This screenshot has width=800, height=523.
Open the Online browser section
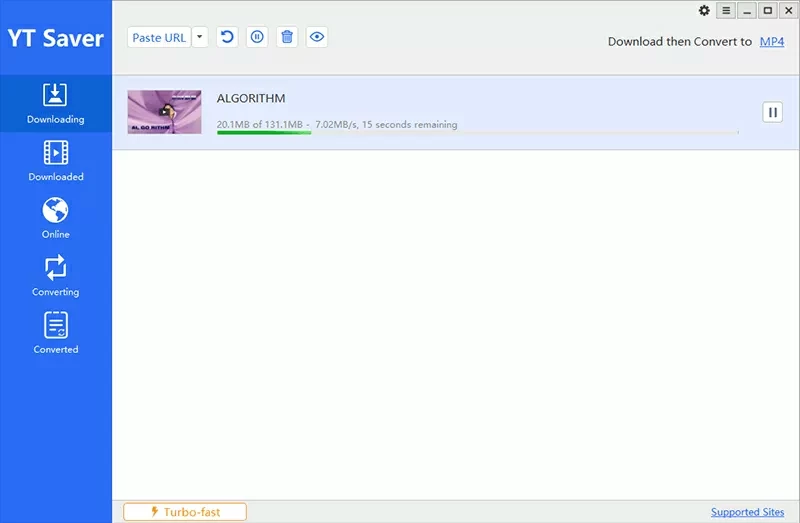(56, 218)
